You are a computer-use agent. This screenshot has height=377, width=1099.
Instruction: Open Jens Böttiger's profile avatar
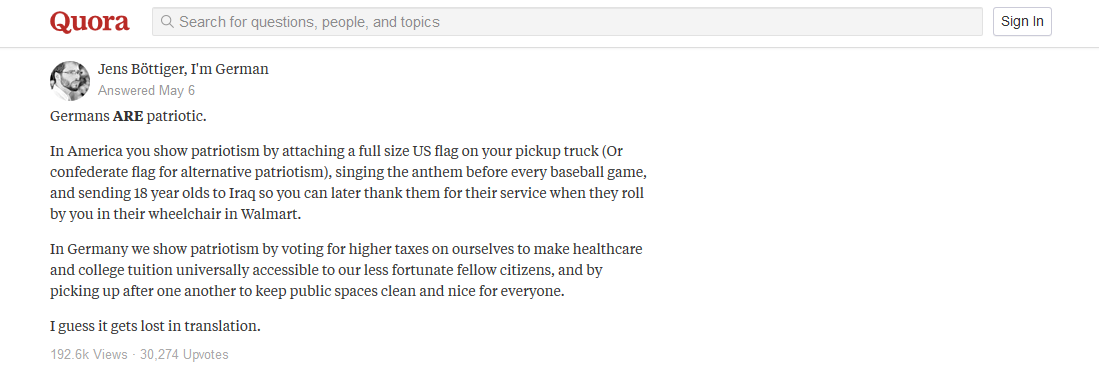(70, 81)
